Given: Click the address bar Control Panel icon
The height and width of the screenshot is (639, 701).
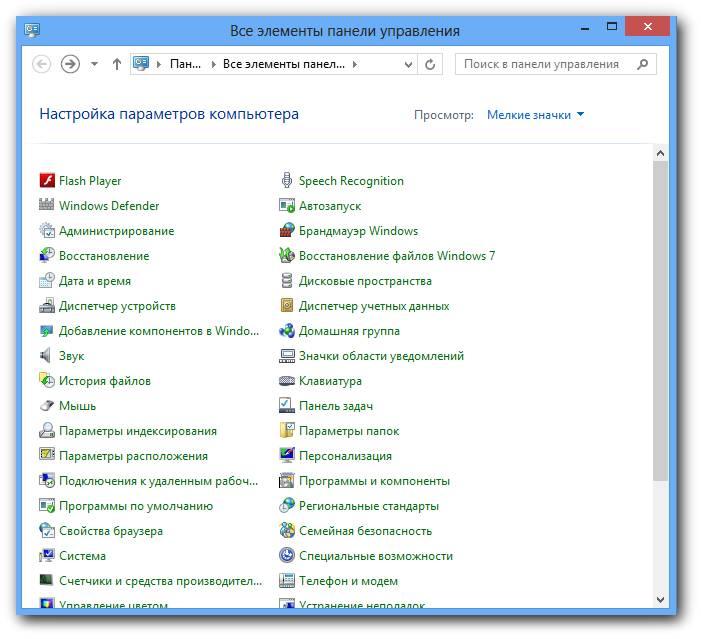Looking at the screenshot, I should pyautogui.click(x=141, y=64).
